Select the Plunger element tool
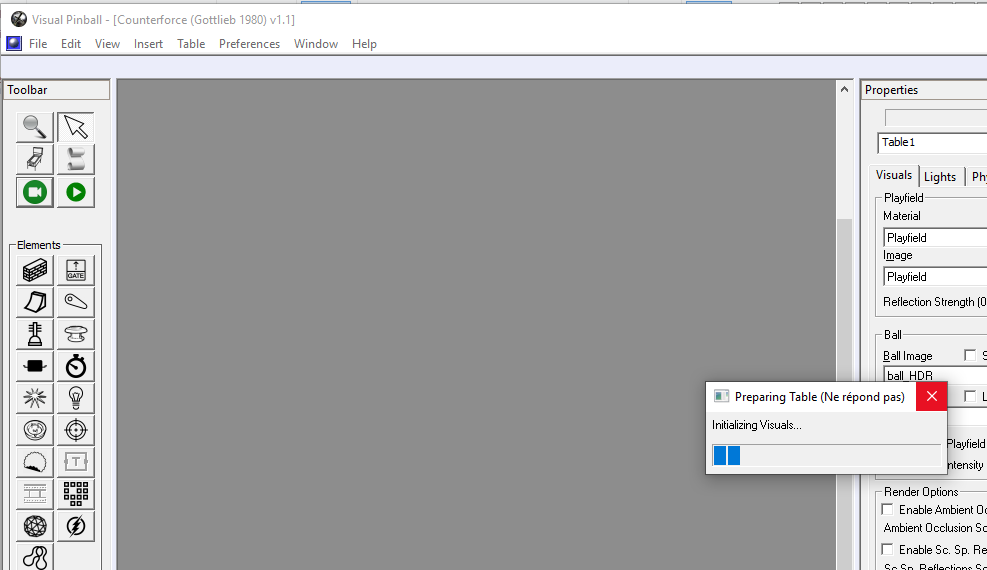 click(x=36, y=334)
